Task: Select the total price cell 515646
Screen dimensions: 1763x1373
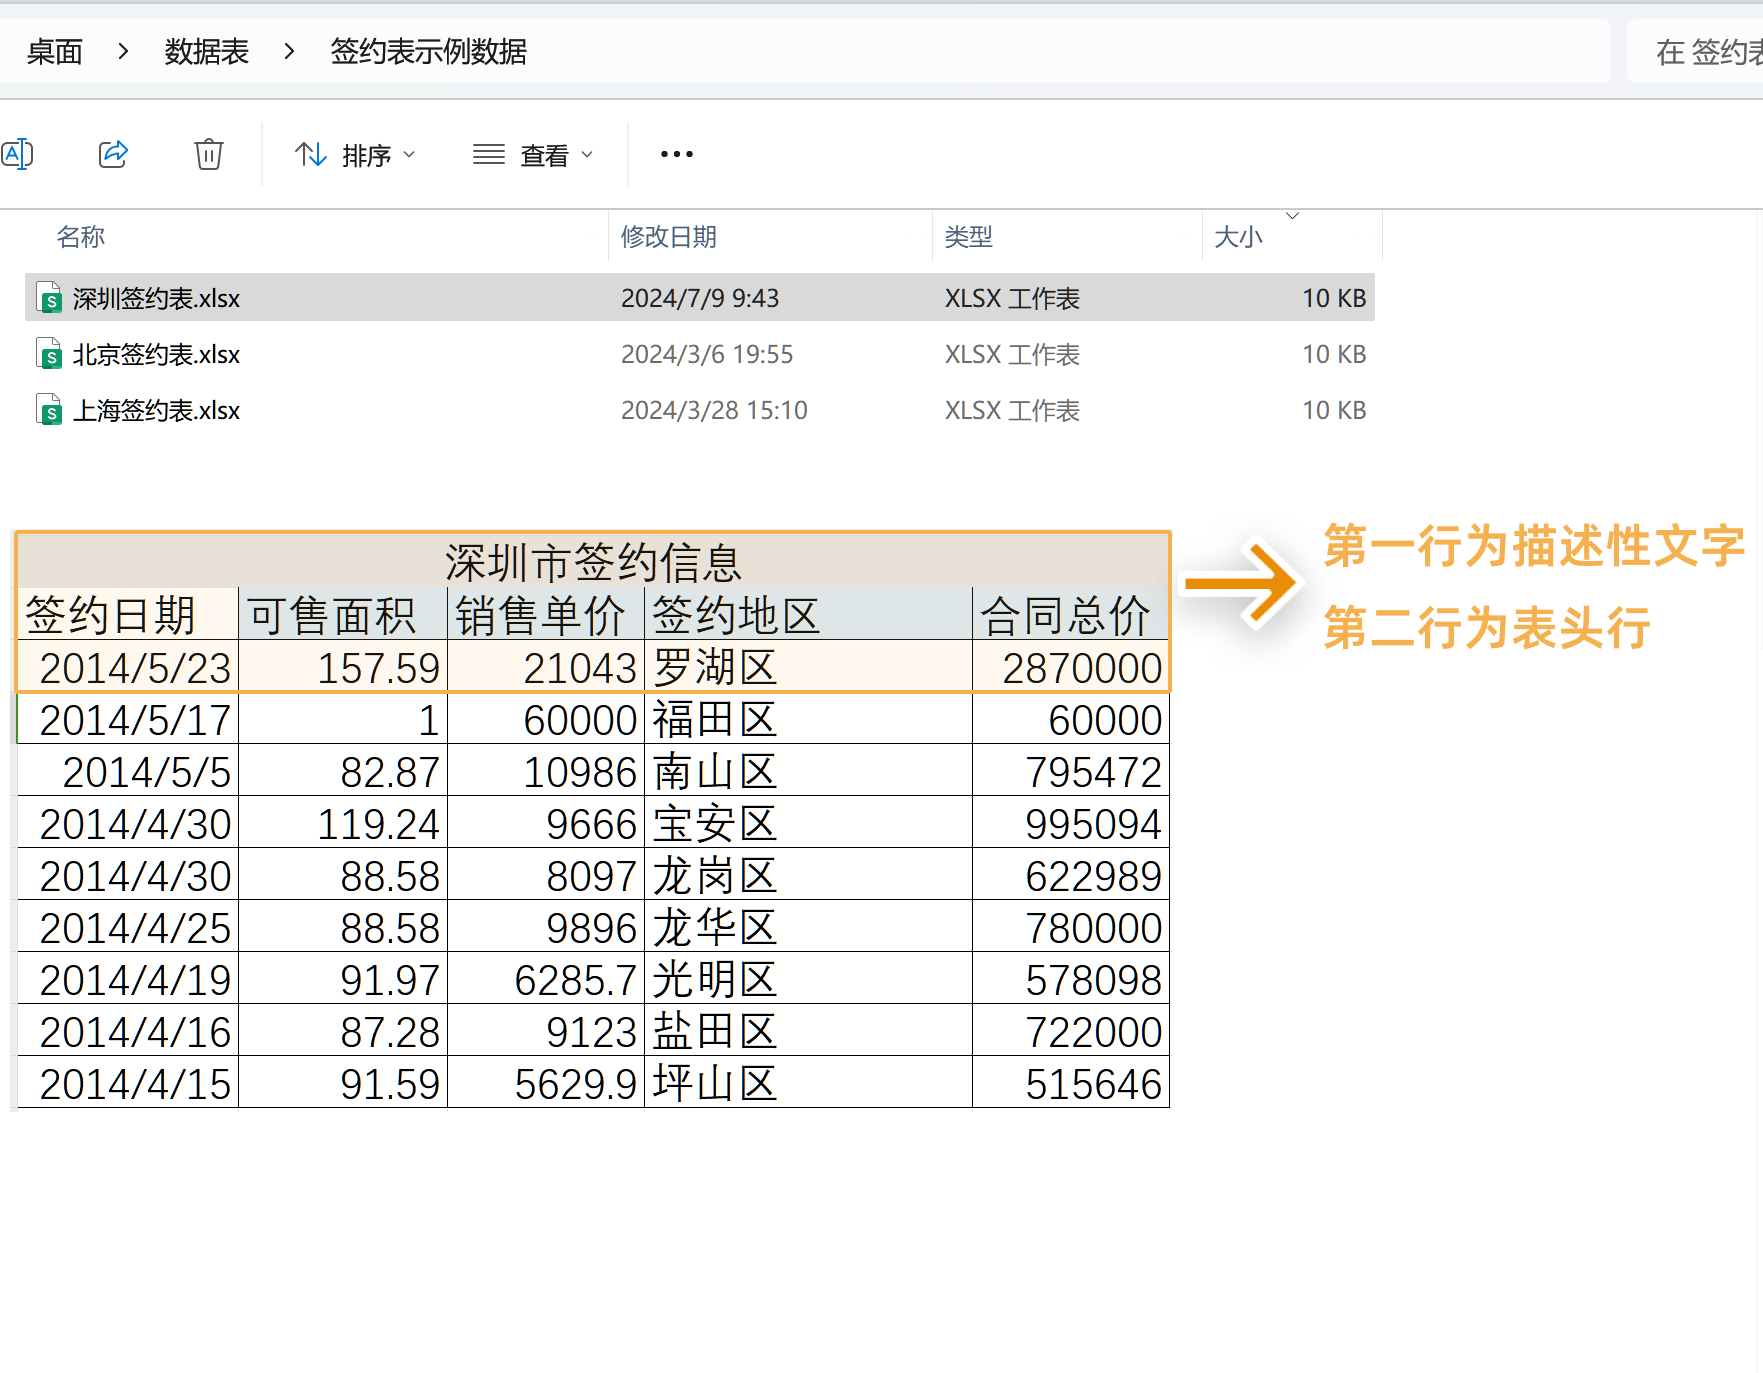Action: pos(1071,1083)
